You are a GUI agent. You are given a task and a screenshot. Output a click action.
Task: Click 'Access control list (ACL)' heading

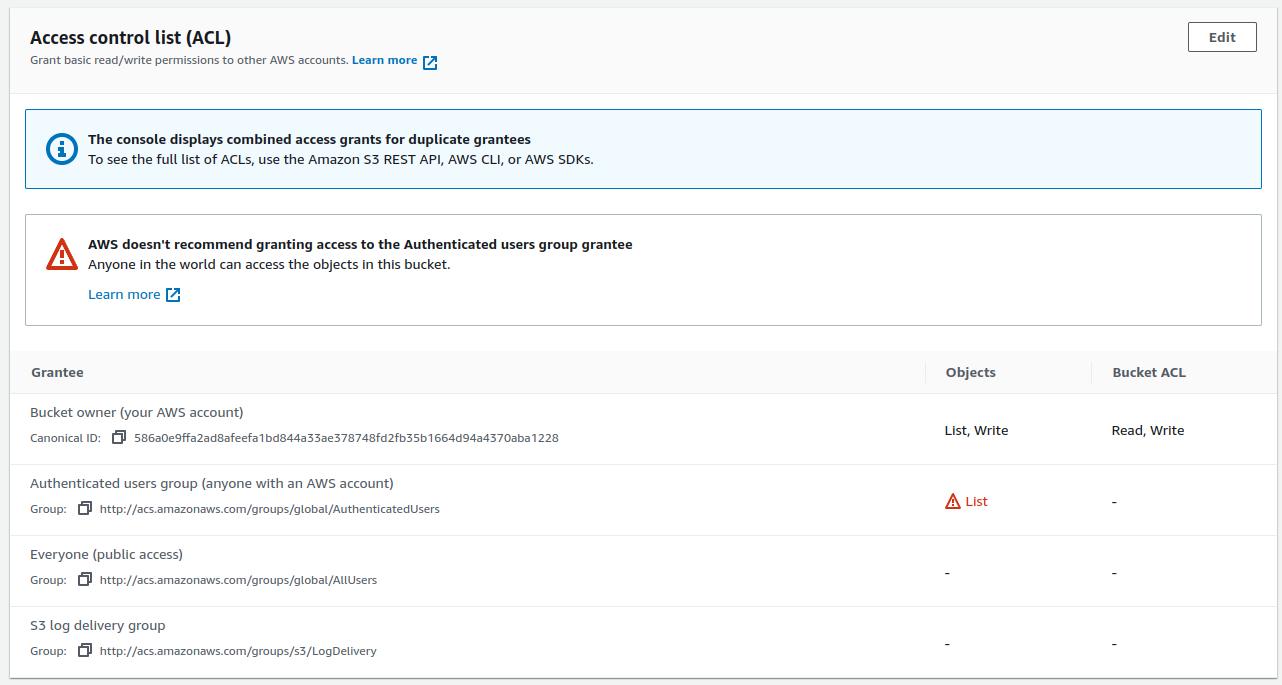[130, 37]
